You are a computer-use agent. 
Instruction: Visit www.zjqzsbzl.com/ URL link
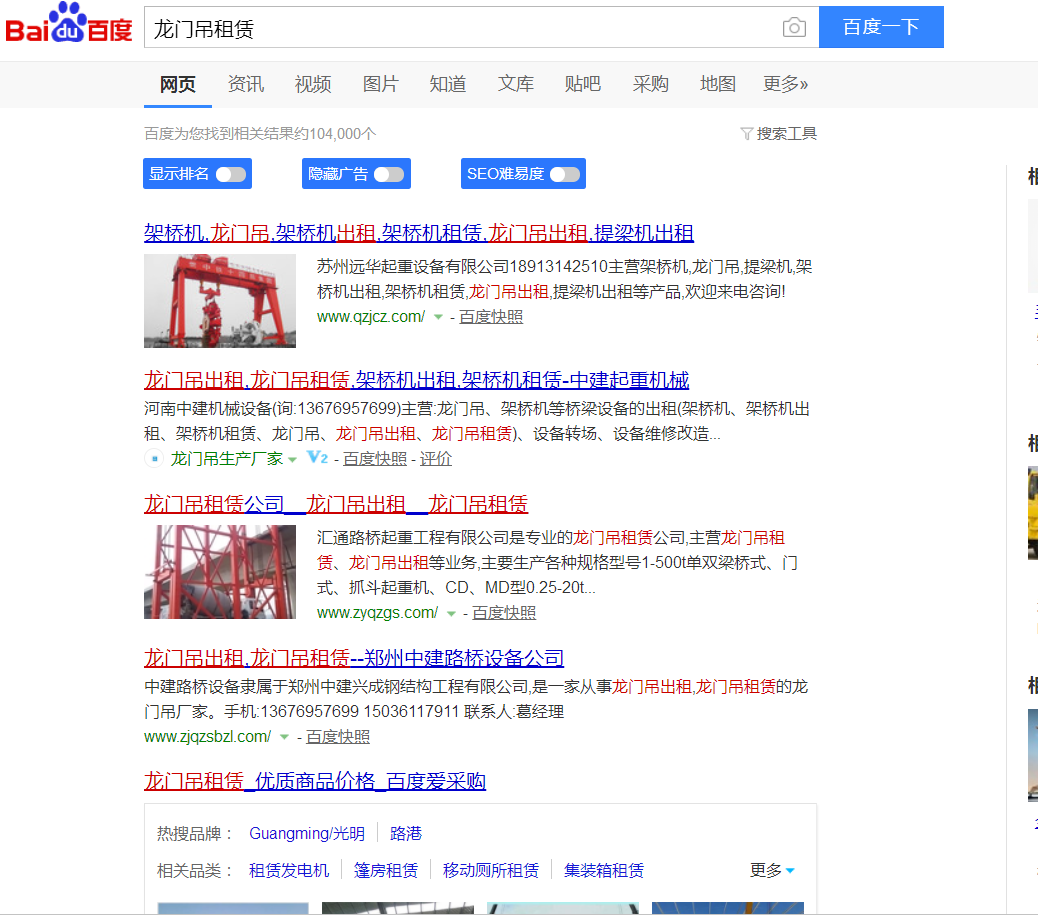[207, 737]
